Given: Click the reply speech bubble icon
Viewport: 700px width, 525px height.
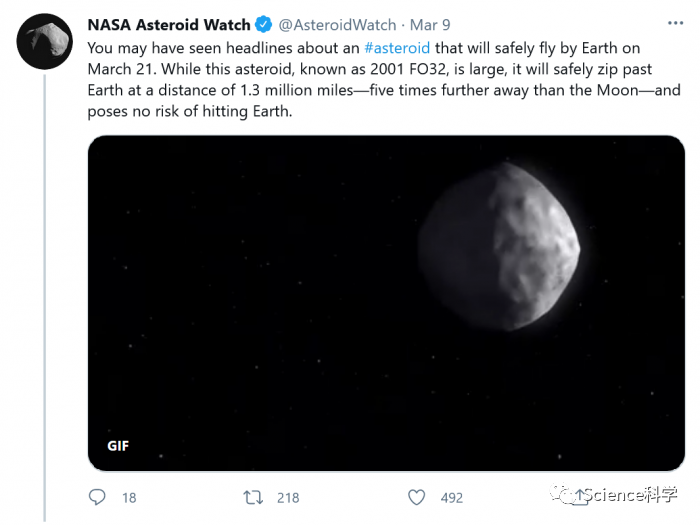Looking at the screenshot, I should (97, 497).
